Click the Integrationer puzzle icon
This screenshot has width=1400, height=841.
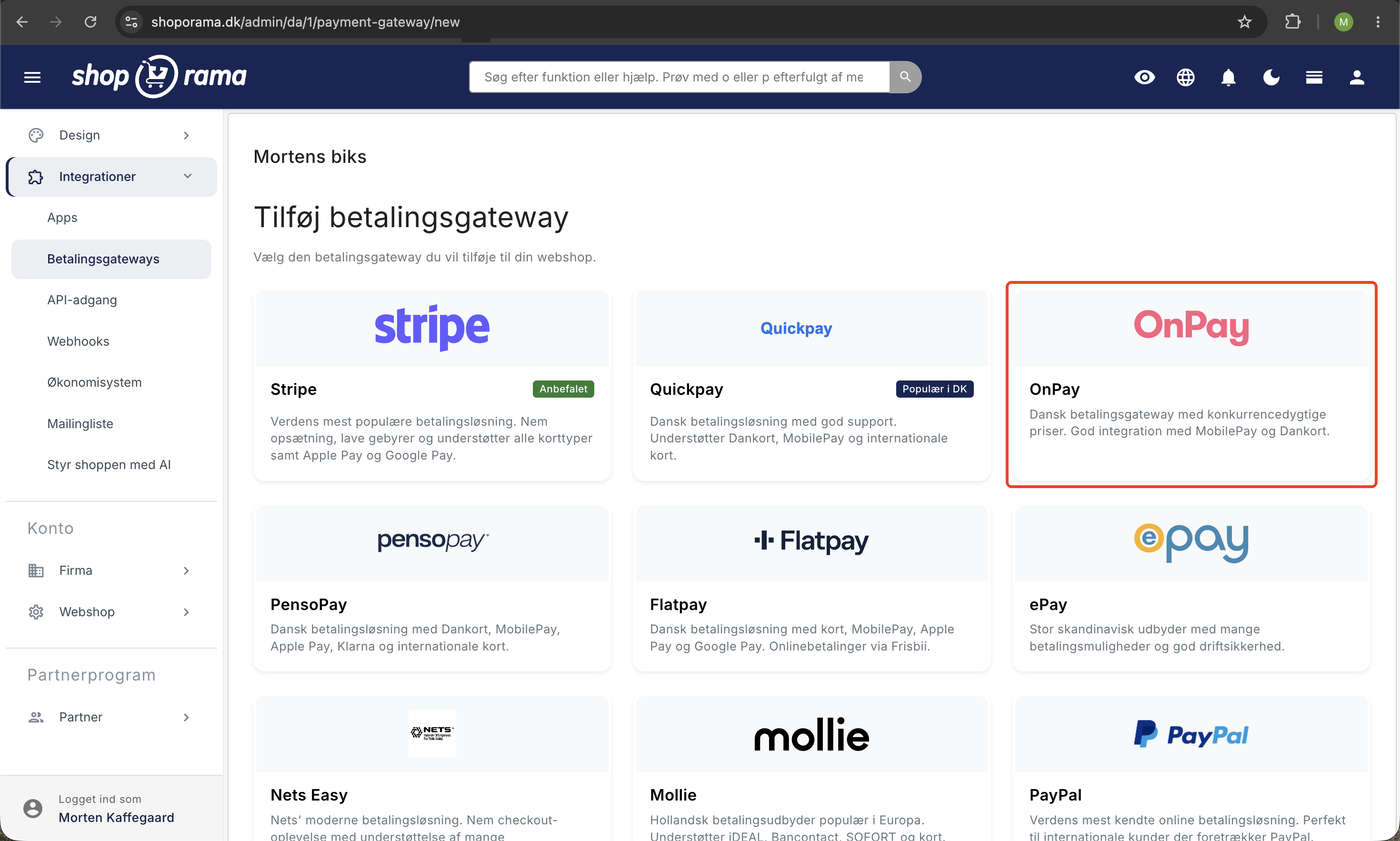pos(36,177)
